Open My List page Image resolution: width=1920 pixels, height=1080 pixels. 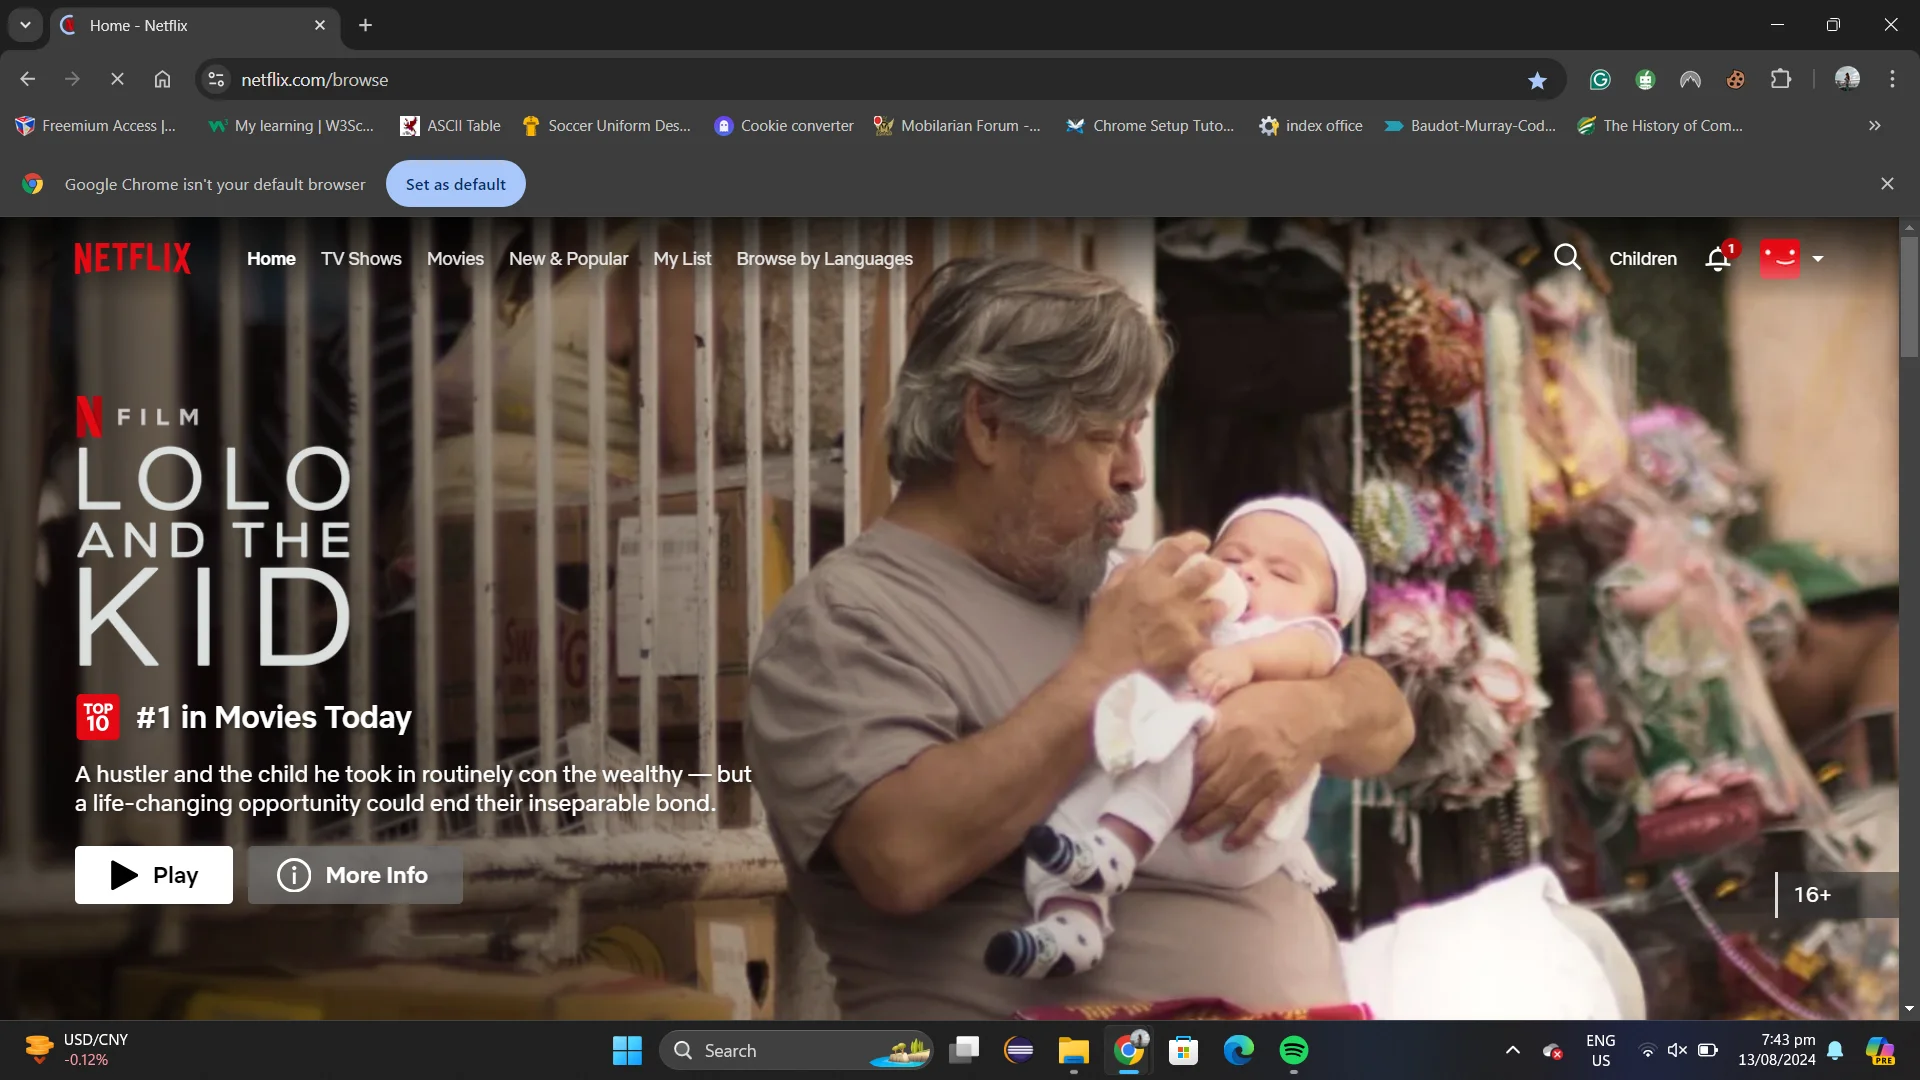point(682,259)
